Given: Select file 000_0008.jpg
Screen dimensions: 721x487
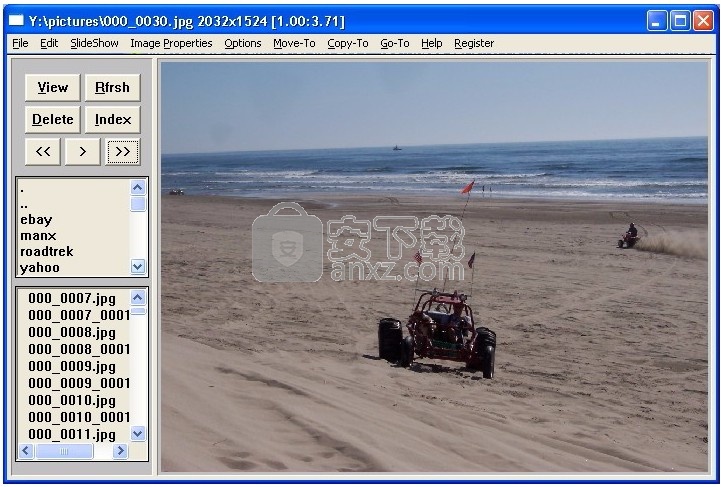Looking at the screenshot, I should (x=72, y=332).
